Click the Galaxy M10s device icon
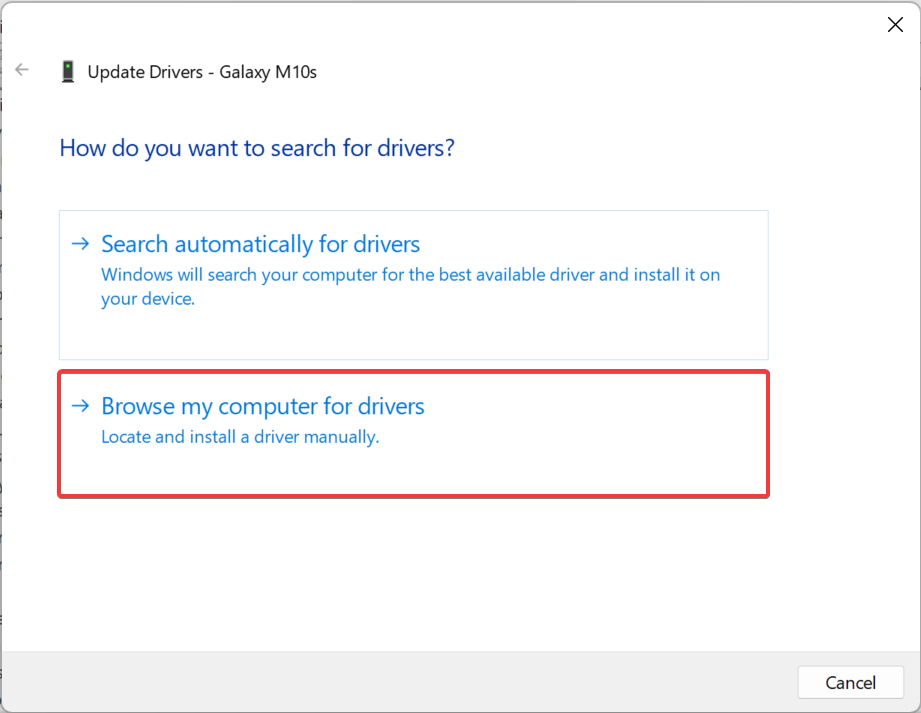 pos(68,71)
